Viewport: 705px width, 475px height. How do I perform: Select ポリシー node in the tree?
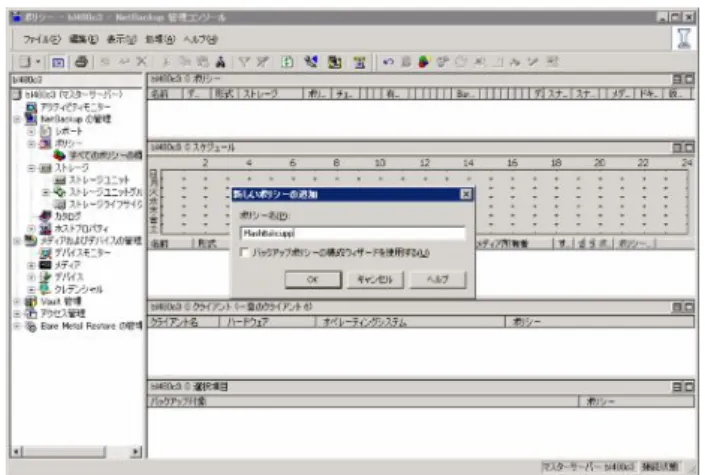[69, 143]
